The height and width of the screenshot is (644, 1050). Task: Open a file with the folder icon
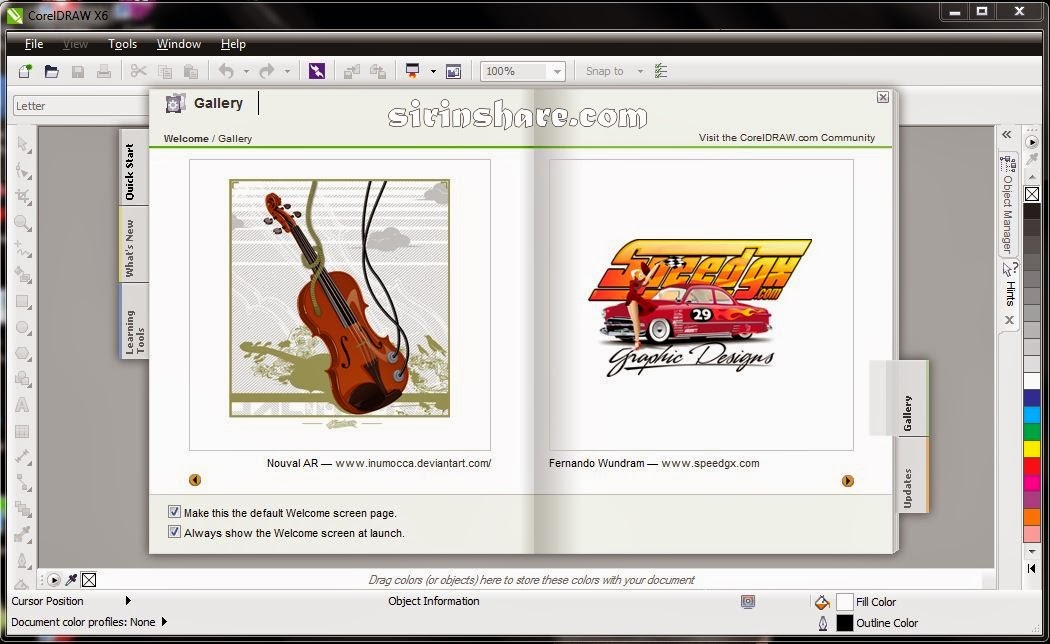click(x=52, y=71)
